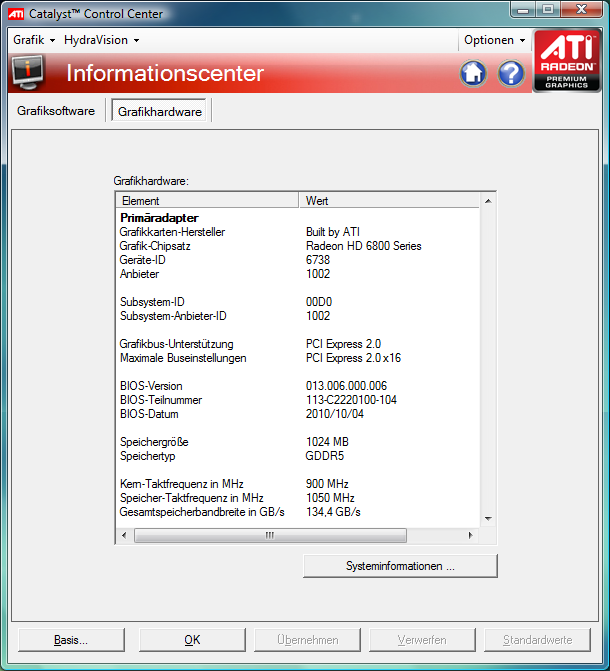Open the Optionen dropdown menu
The image size is (610, 671).
494,40
